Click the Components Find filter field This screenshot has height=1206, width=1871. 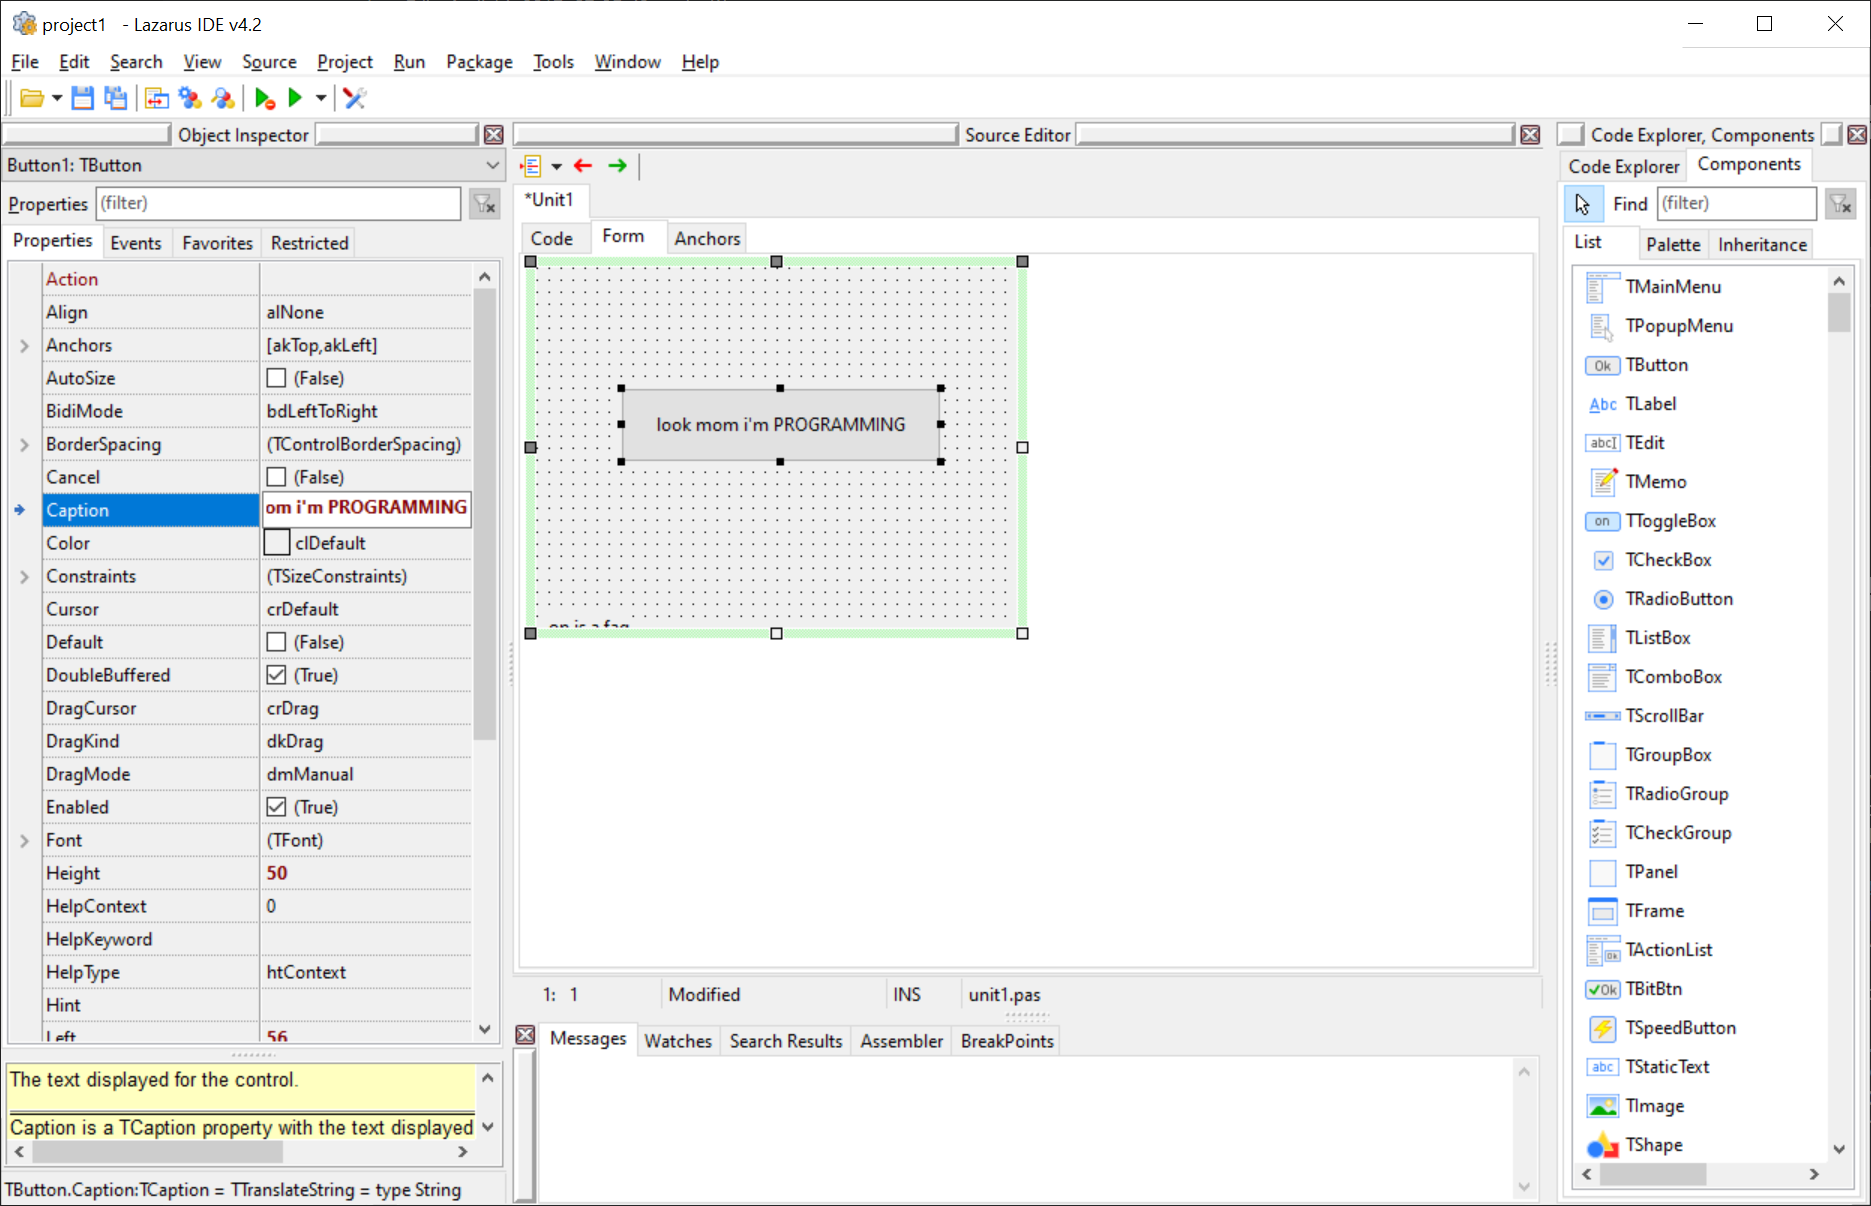click(x=1737, y=204)
